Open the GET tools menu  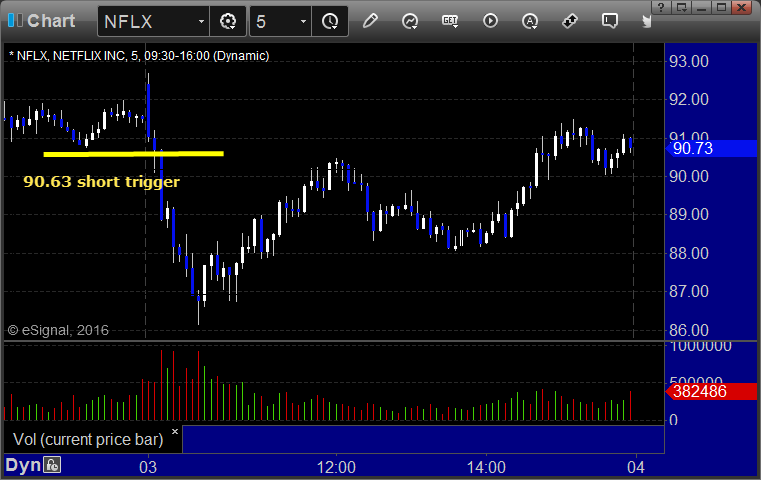click(450, 21)
